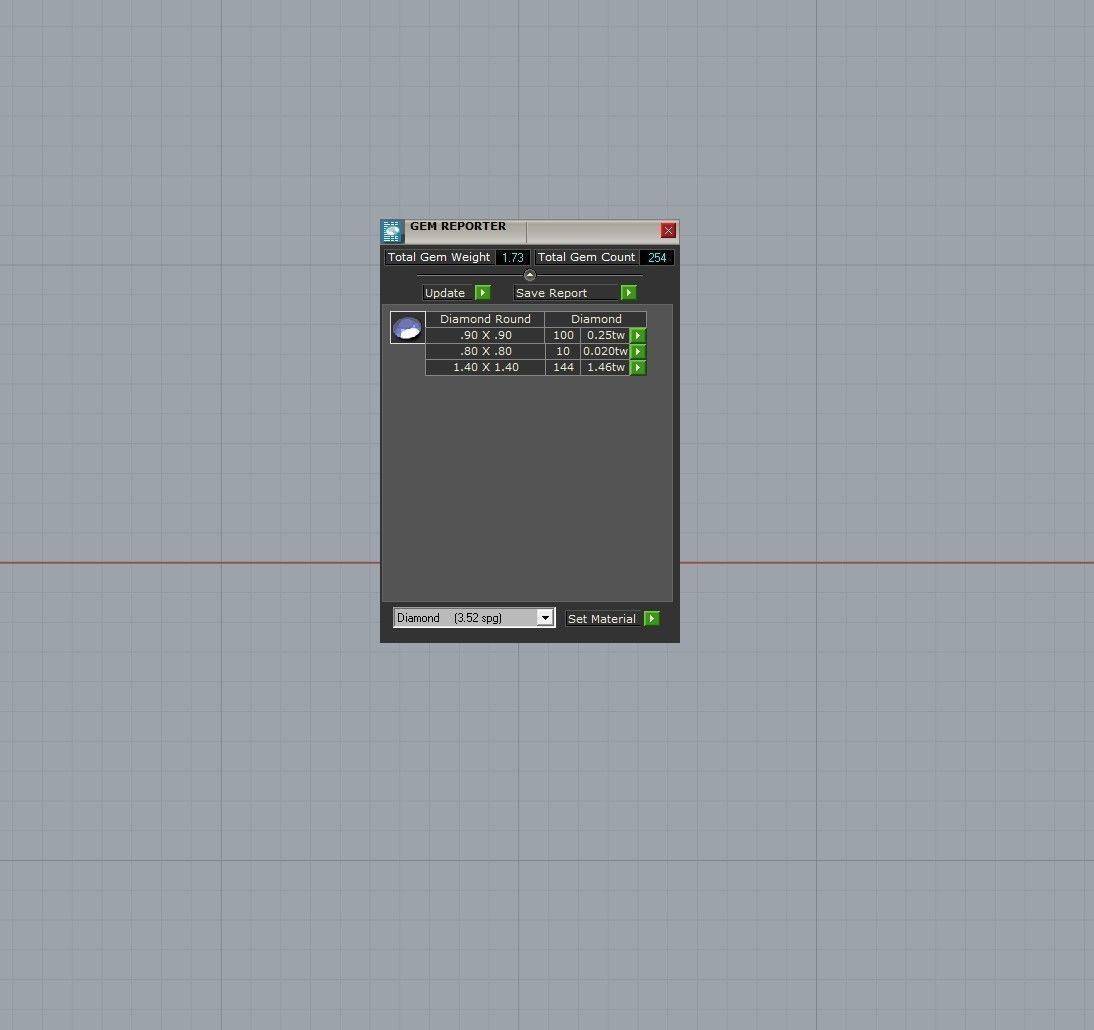Click the green arrow next to Set Material
Screen dimensions: 1094x1030
pos(652,618)
